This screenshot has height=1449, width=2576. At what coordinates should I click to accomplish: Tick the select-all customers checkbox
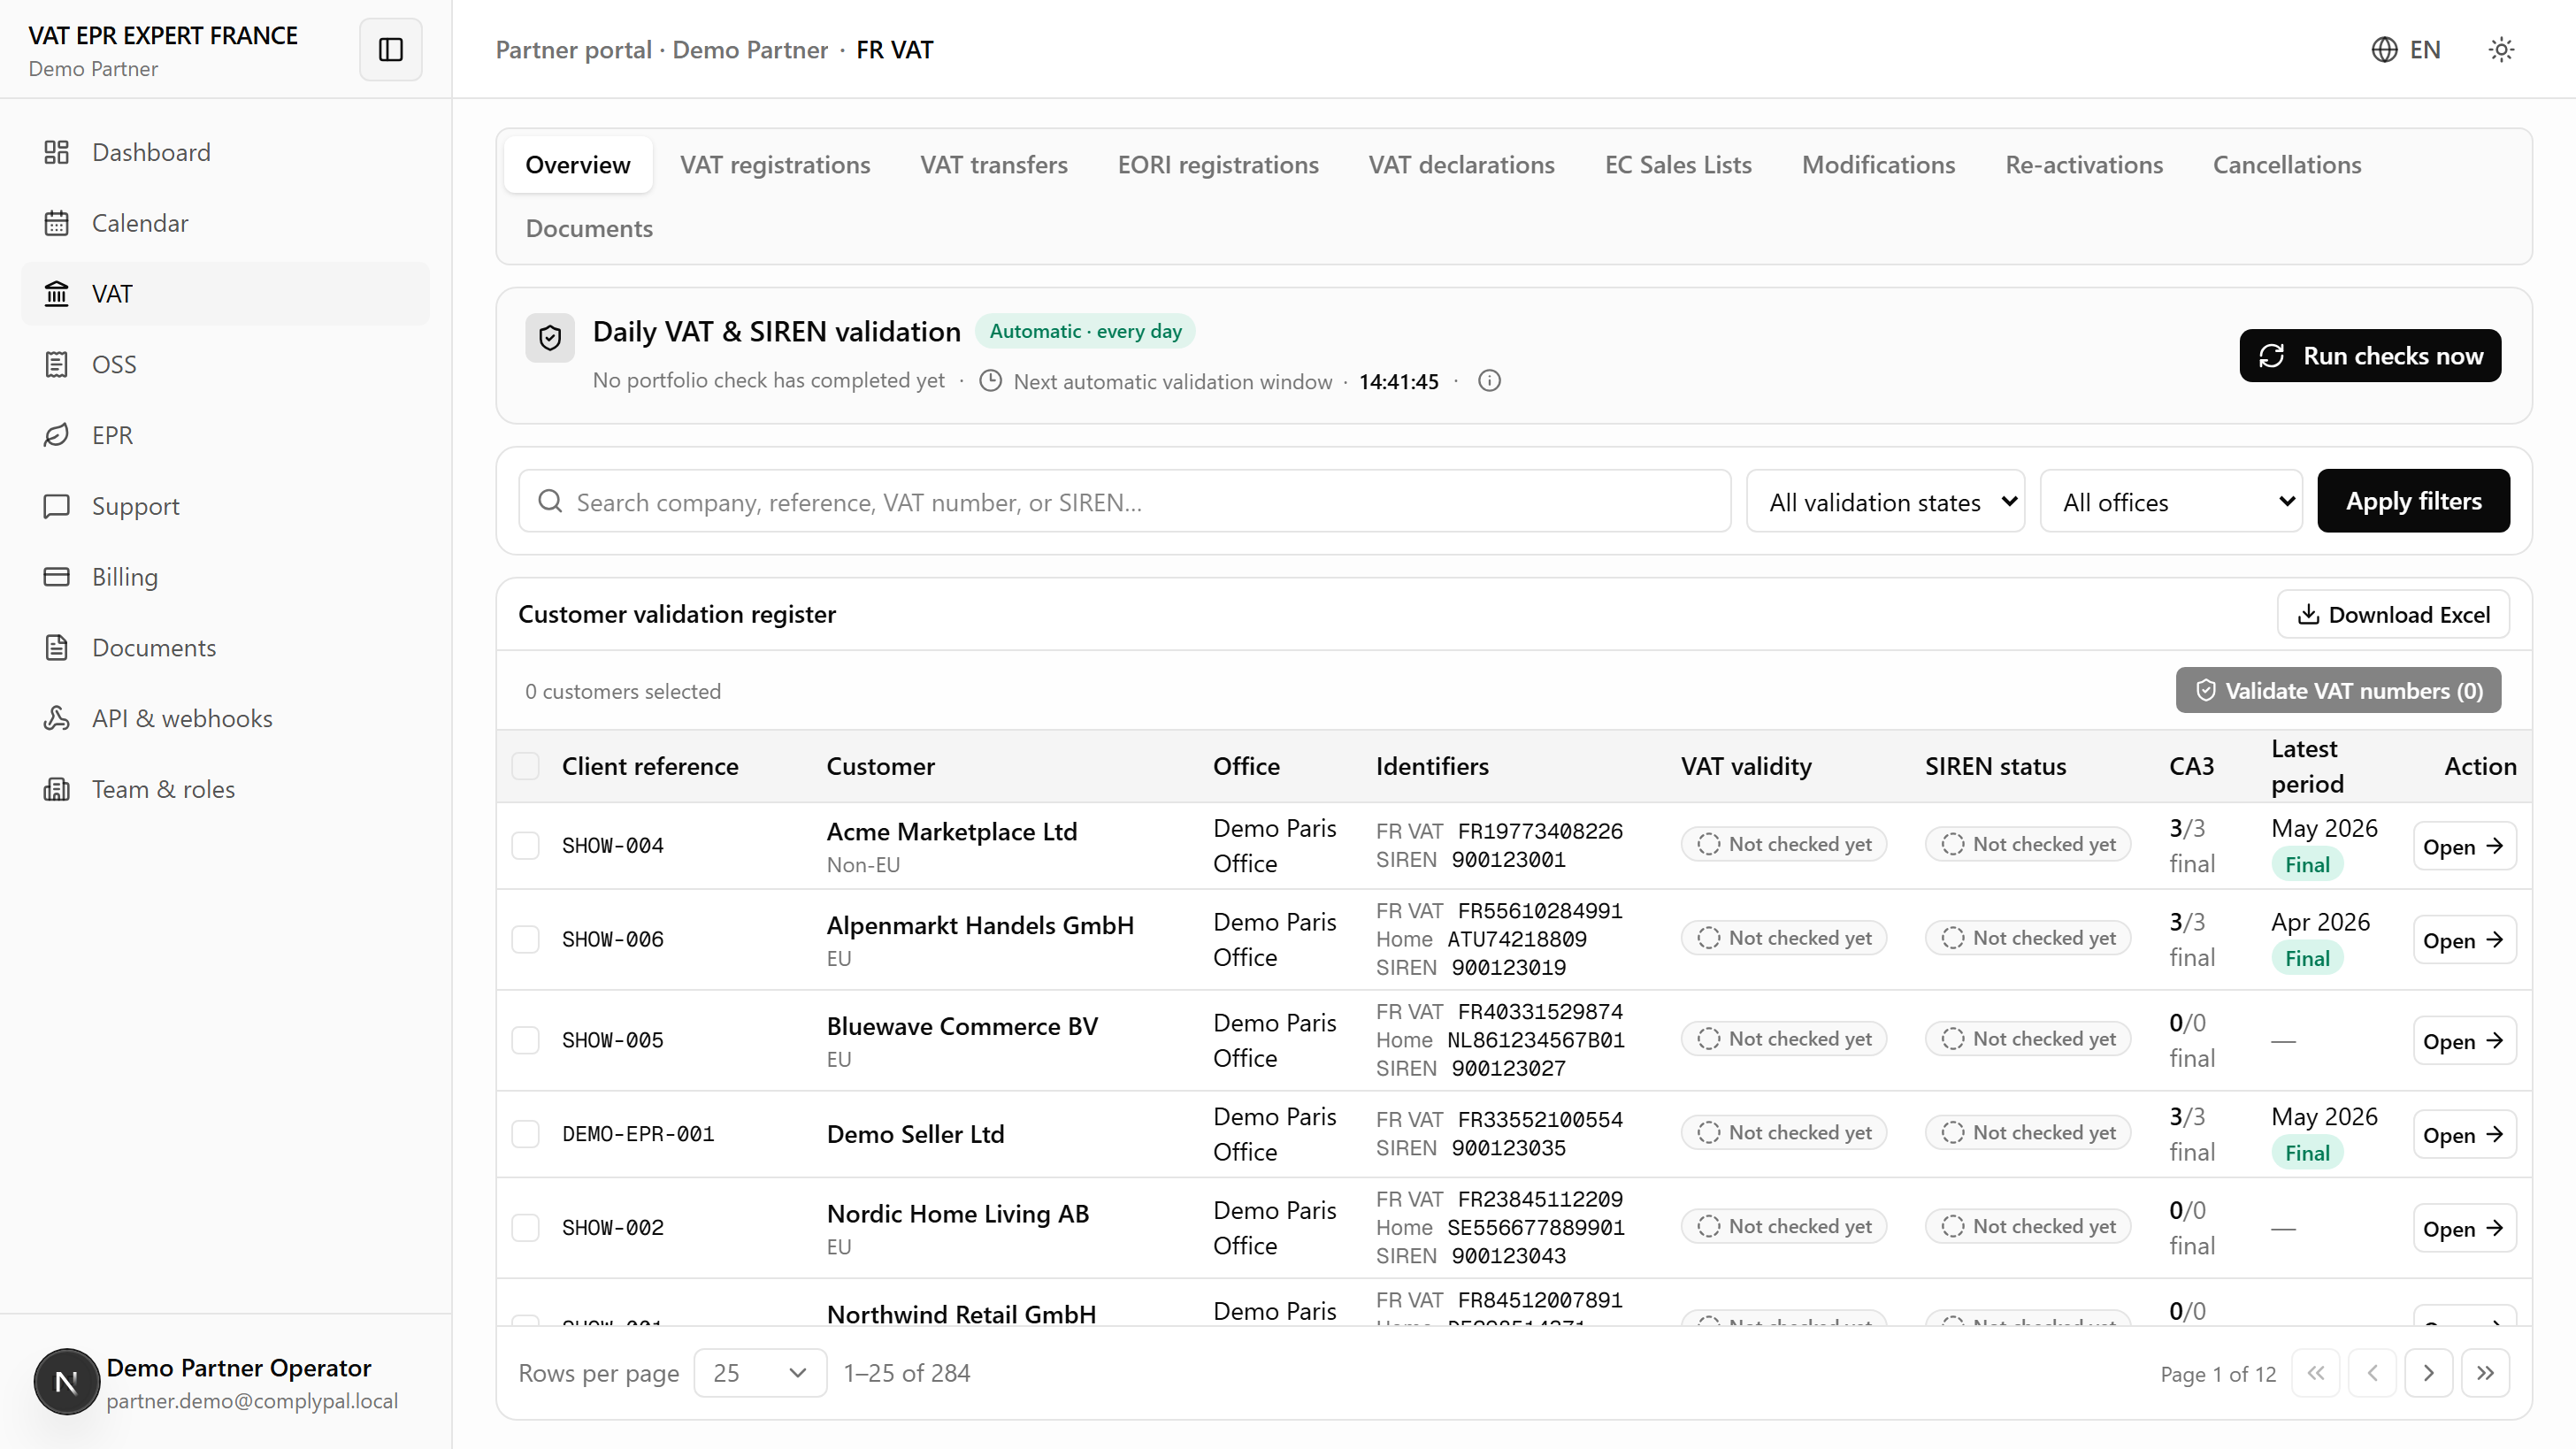point(525,766)
